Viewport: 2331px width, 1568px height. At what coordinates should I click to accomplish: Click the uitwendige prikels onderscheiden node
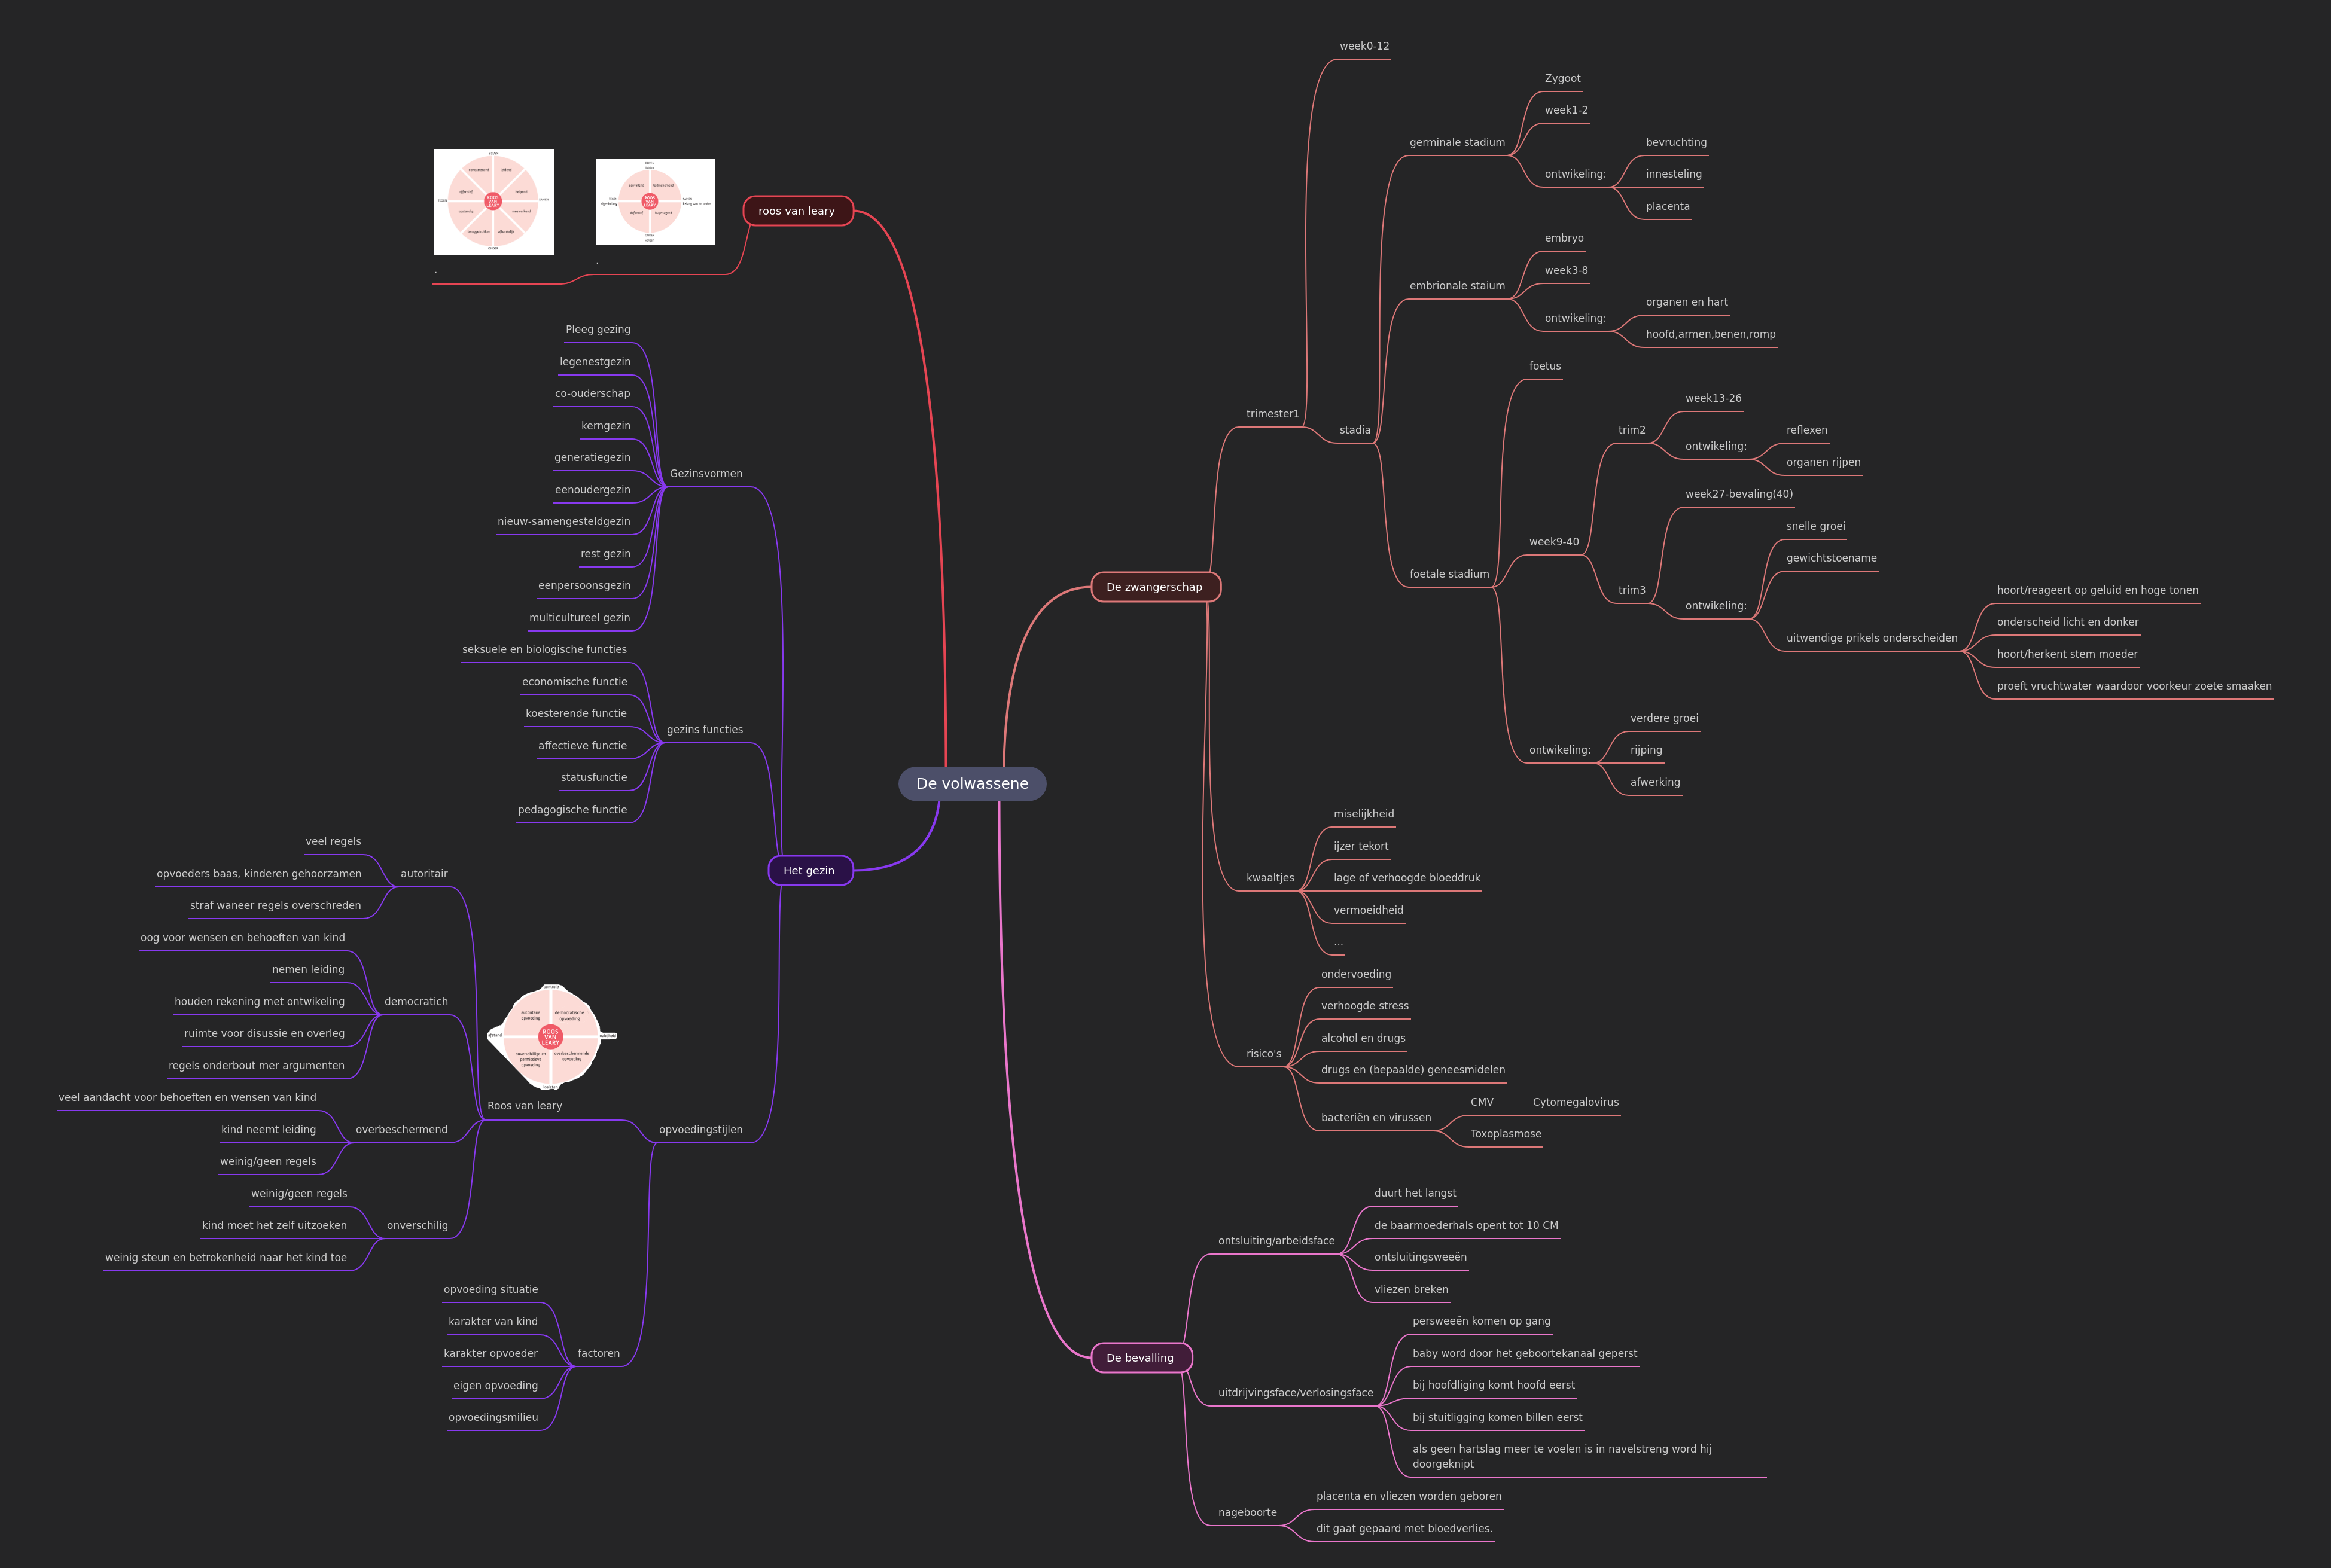pyautogui.click(x=1872, y=638)
